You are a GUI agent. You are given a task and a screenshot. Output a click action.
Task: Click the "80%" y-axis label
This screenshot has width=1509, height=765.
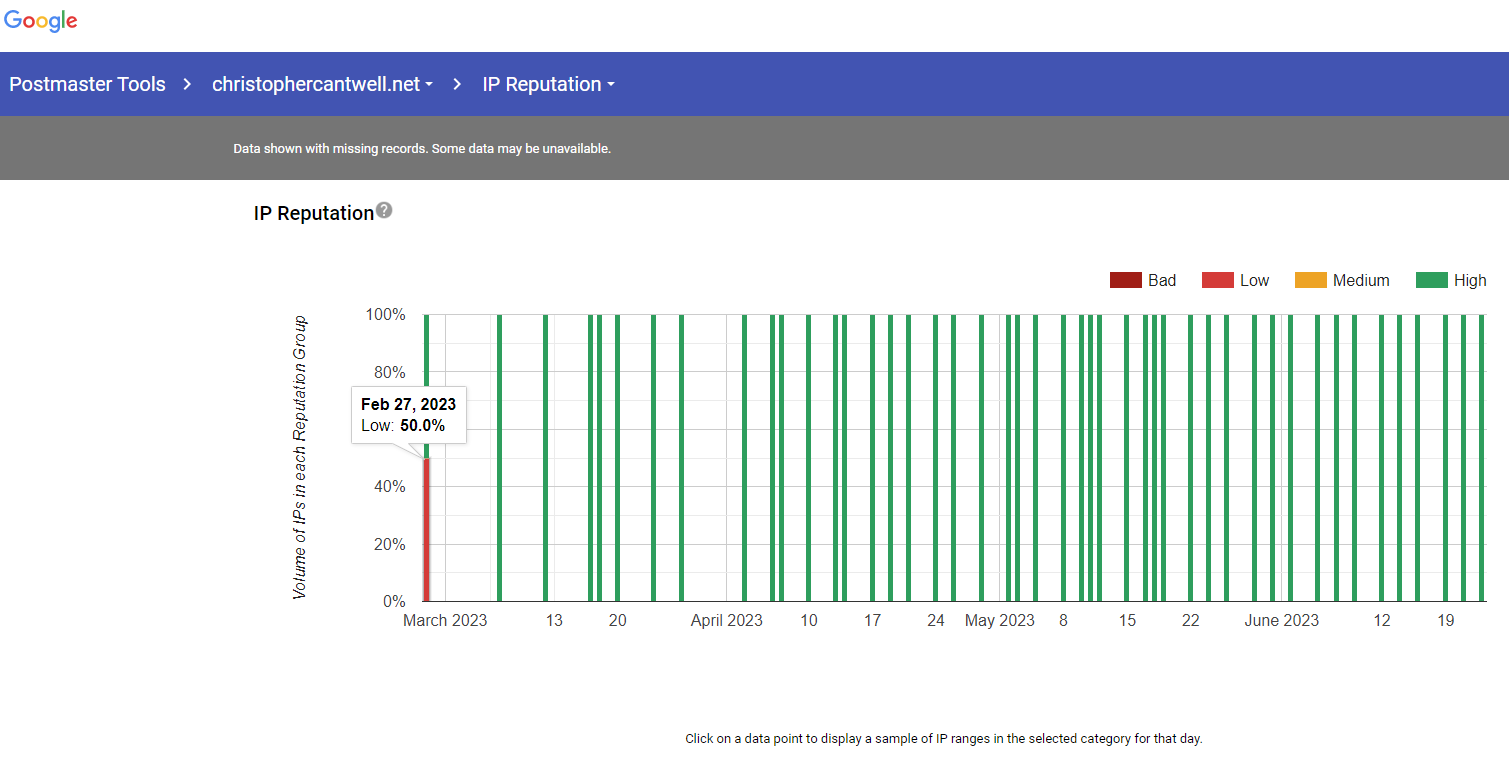pos(390,372)
